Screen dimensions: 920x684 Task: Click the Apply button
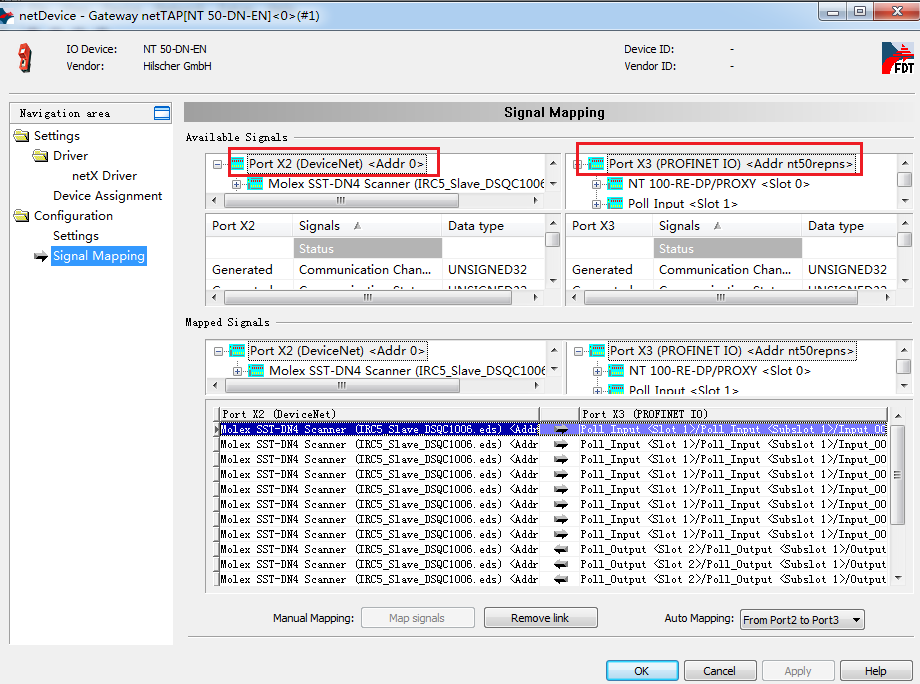[797, 670]
